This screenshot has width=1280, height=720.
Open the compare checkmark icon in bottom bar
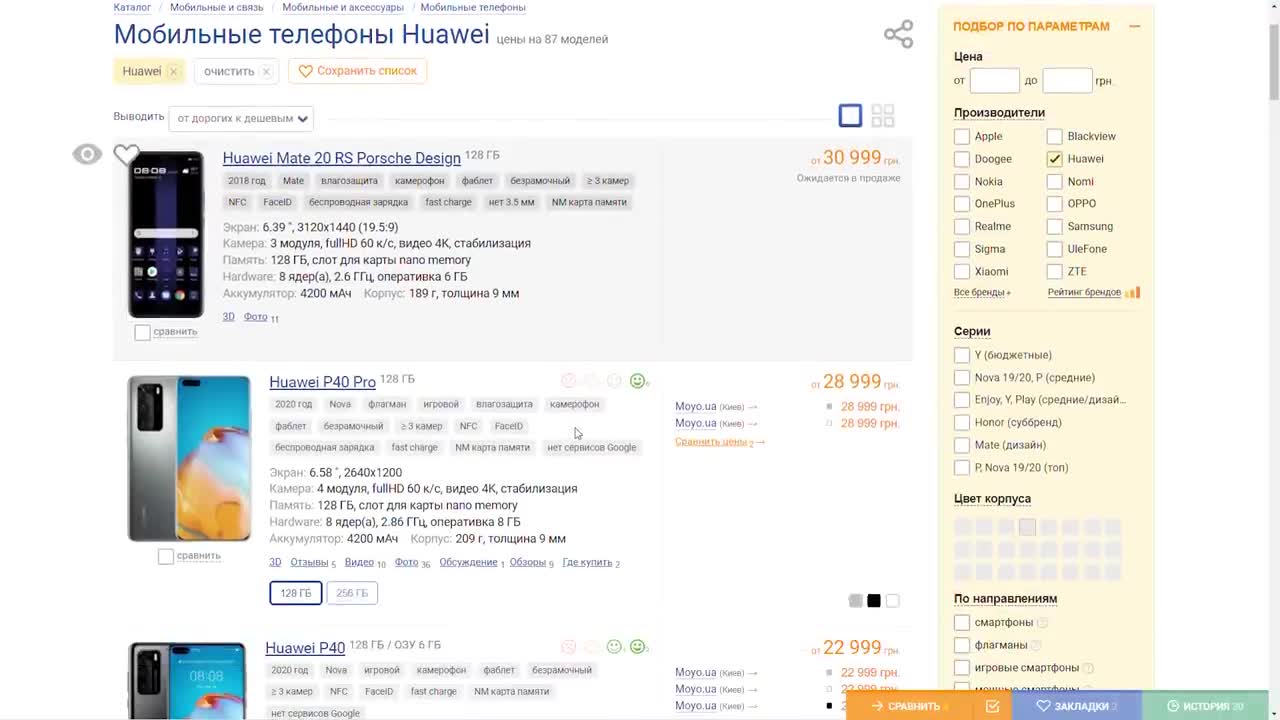pyautogui.click(x=992, y=706)
